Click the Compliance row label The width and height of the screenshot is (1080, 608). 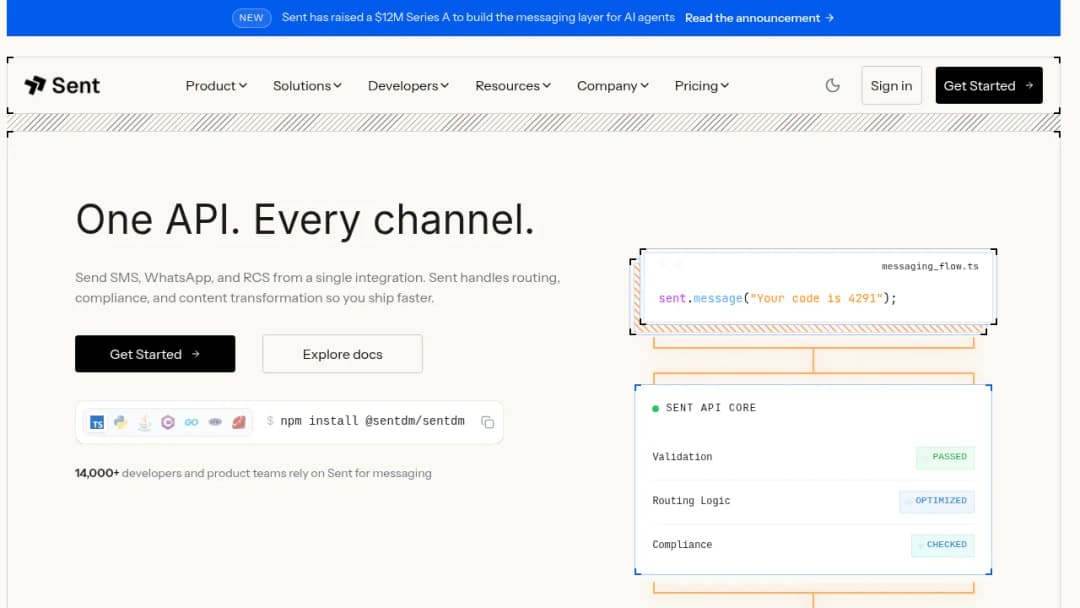click(x=682, y=545)
